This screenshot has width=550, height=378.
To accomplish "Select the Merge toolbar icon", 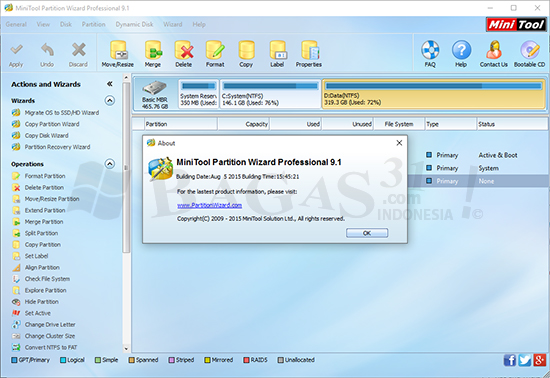I will point(153,50).
